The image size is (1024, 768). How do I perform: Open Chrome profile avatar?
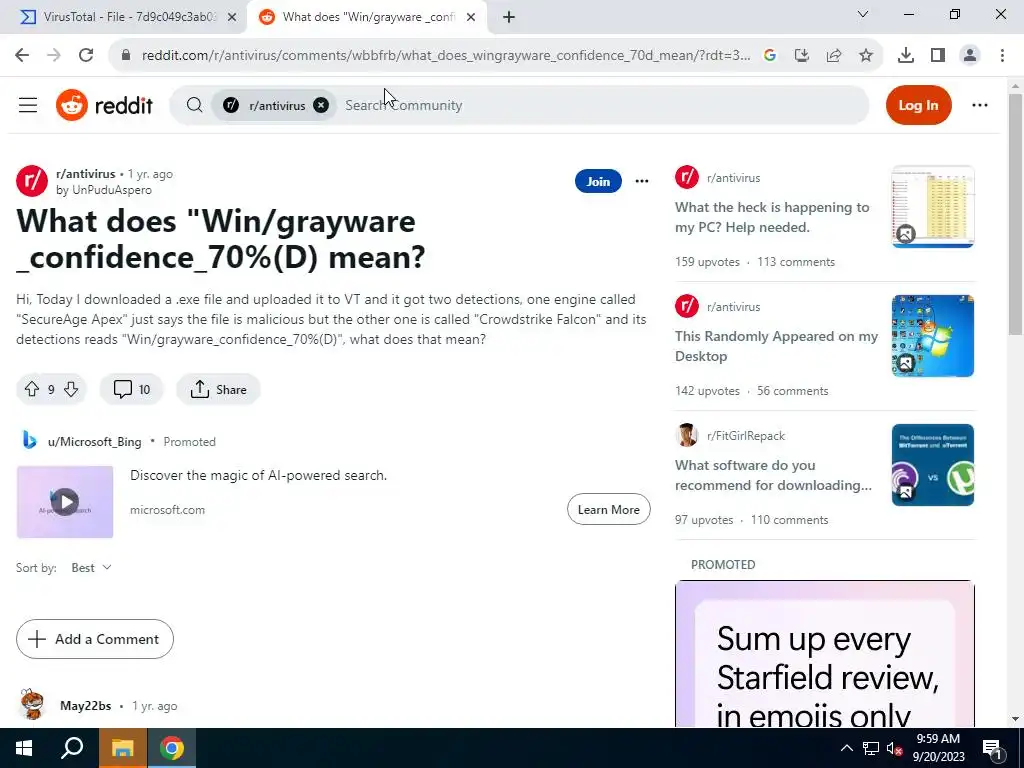(x=970, y=56)
